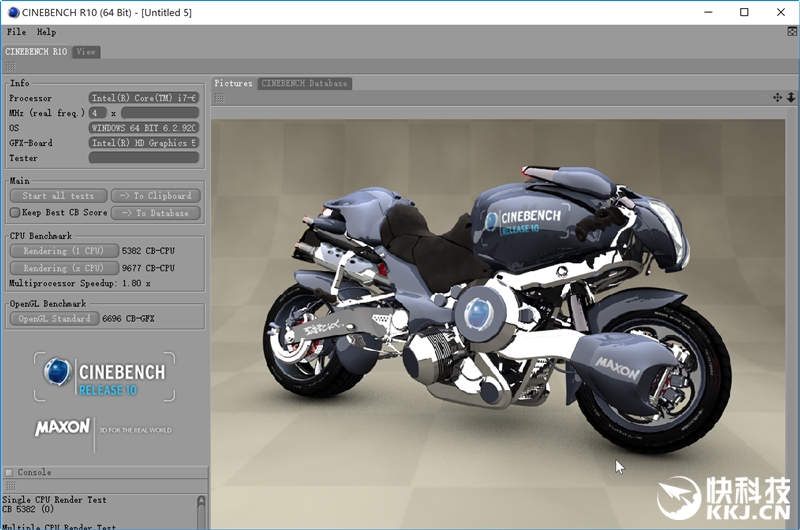The height and width of the screenshot is (530, 800).
Task: Click the grip icon under the Pictures tab
Action: tap(219, 97)
